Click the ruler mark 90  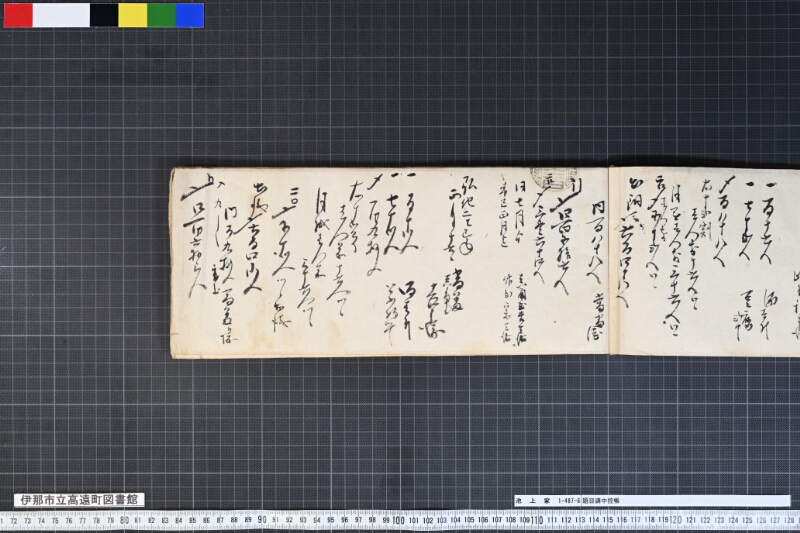(x=261, y=520)
